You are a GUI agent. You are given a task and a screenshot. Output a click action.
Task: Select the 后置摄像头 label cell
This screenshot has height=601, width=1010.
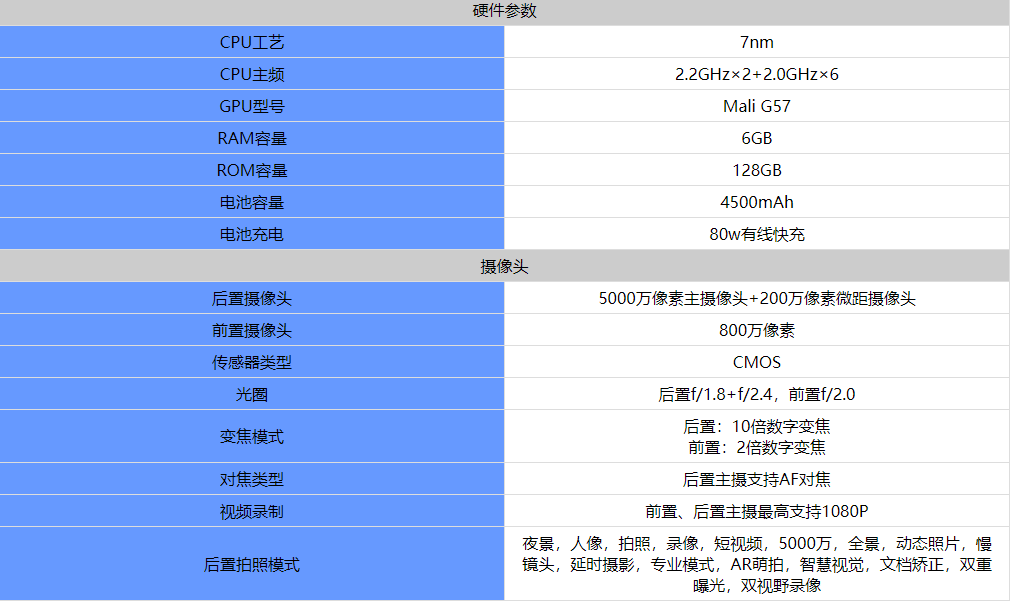(x=252, y=298)
